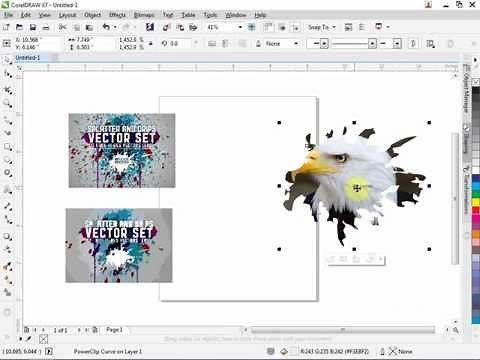
Task: Open the outline width dropdown showing None
Action: [296, 44]
